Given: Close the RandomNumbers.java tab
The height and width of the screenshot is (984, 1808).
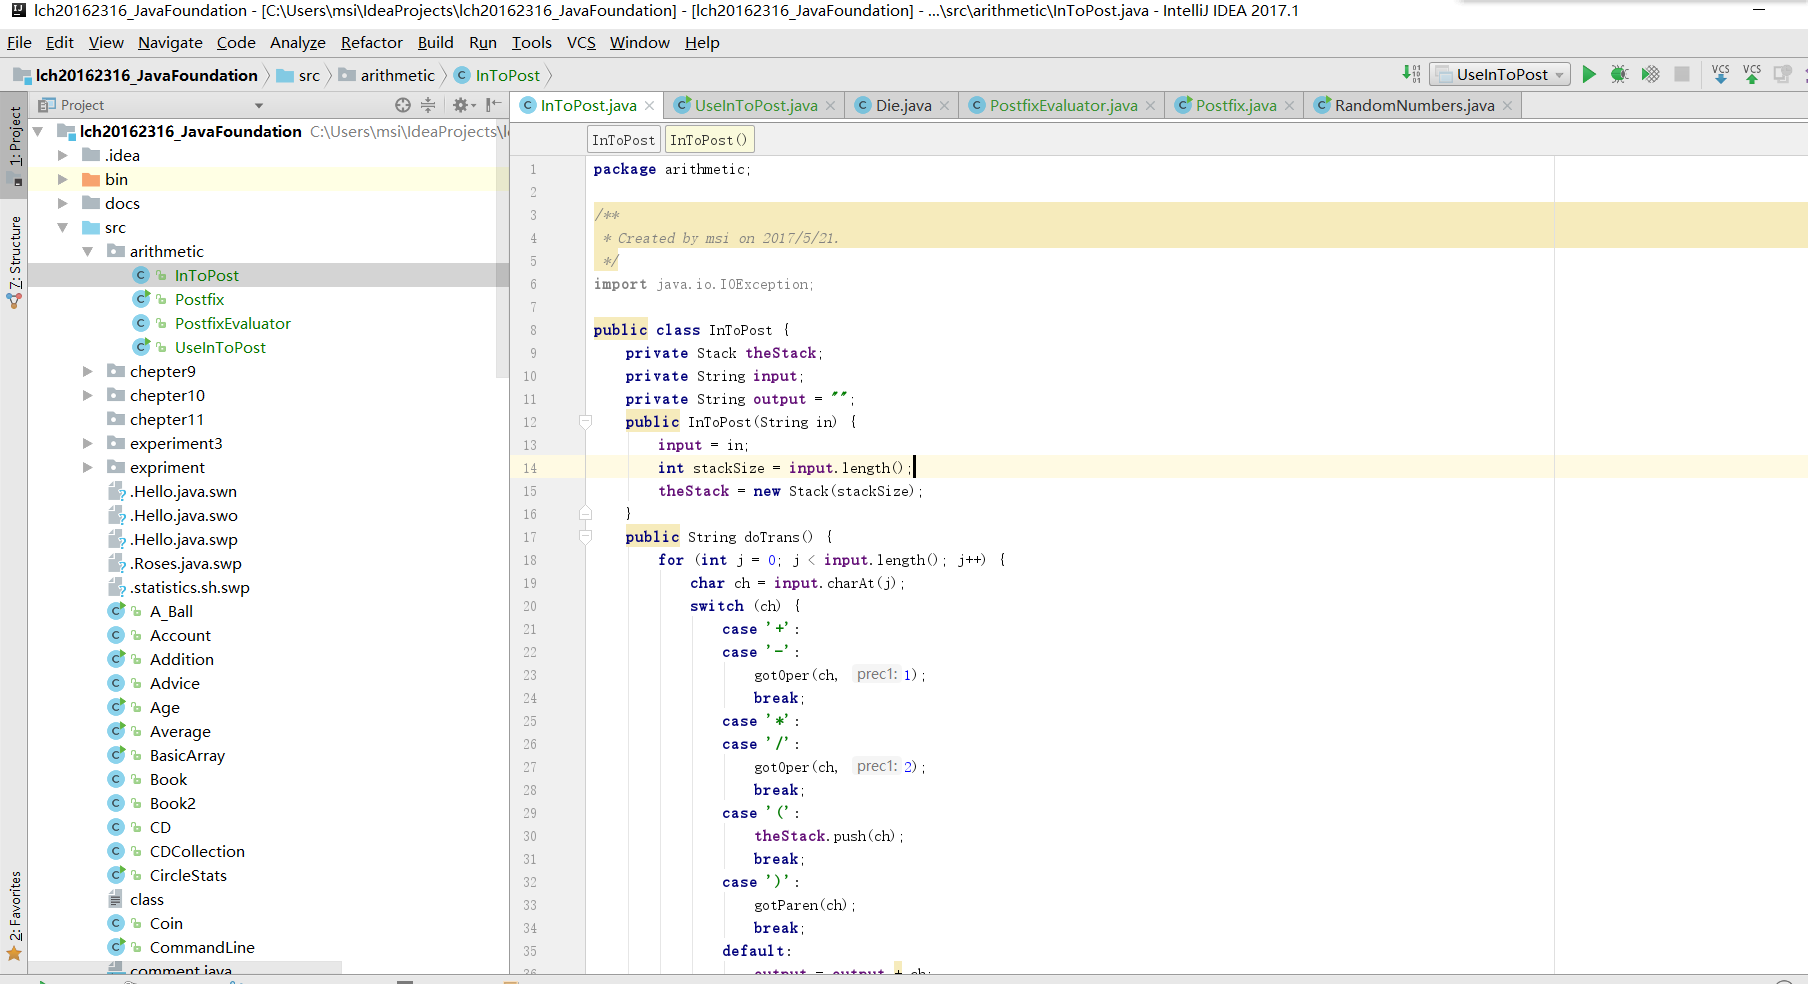Looking at the screenshot, I should coord(1507,106).
